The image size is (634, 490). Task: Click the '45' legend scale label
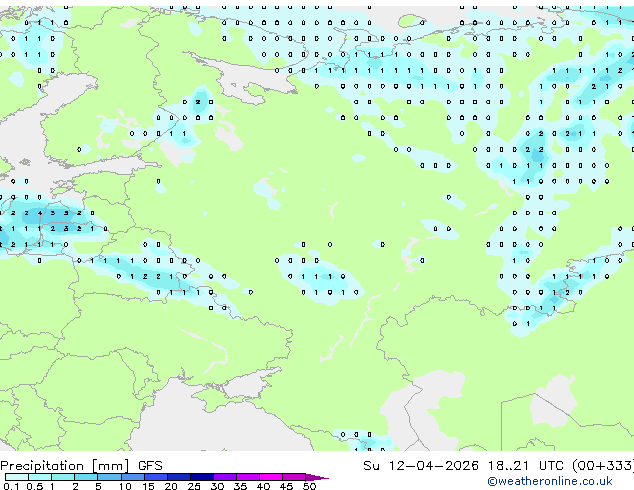[286, 486]
